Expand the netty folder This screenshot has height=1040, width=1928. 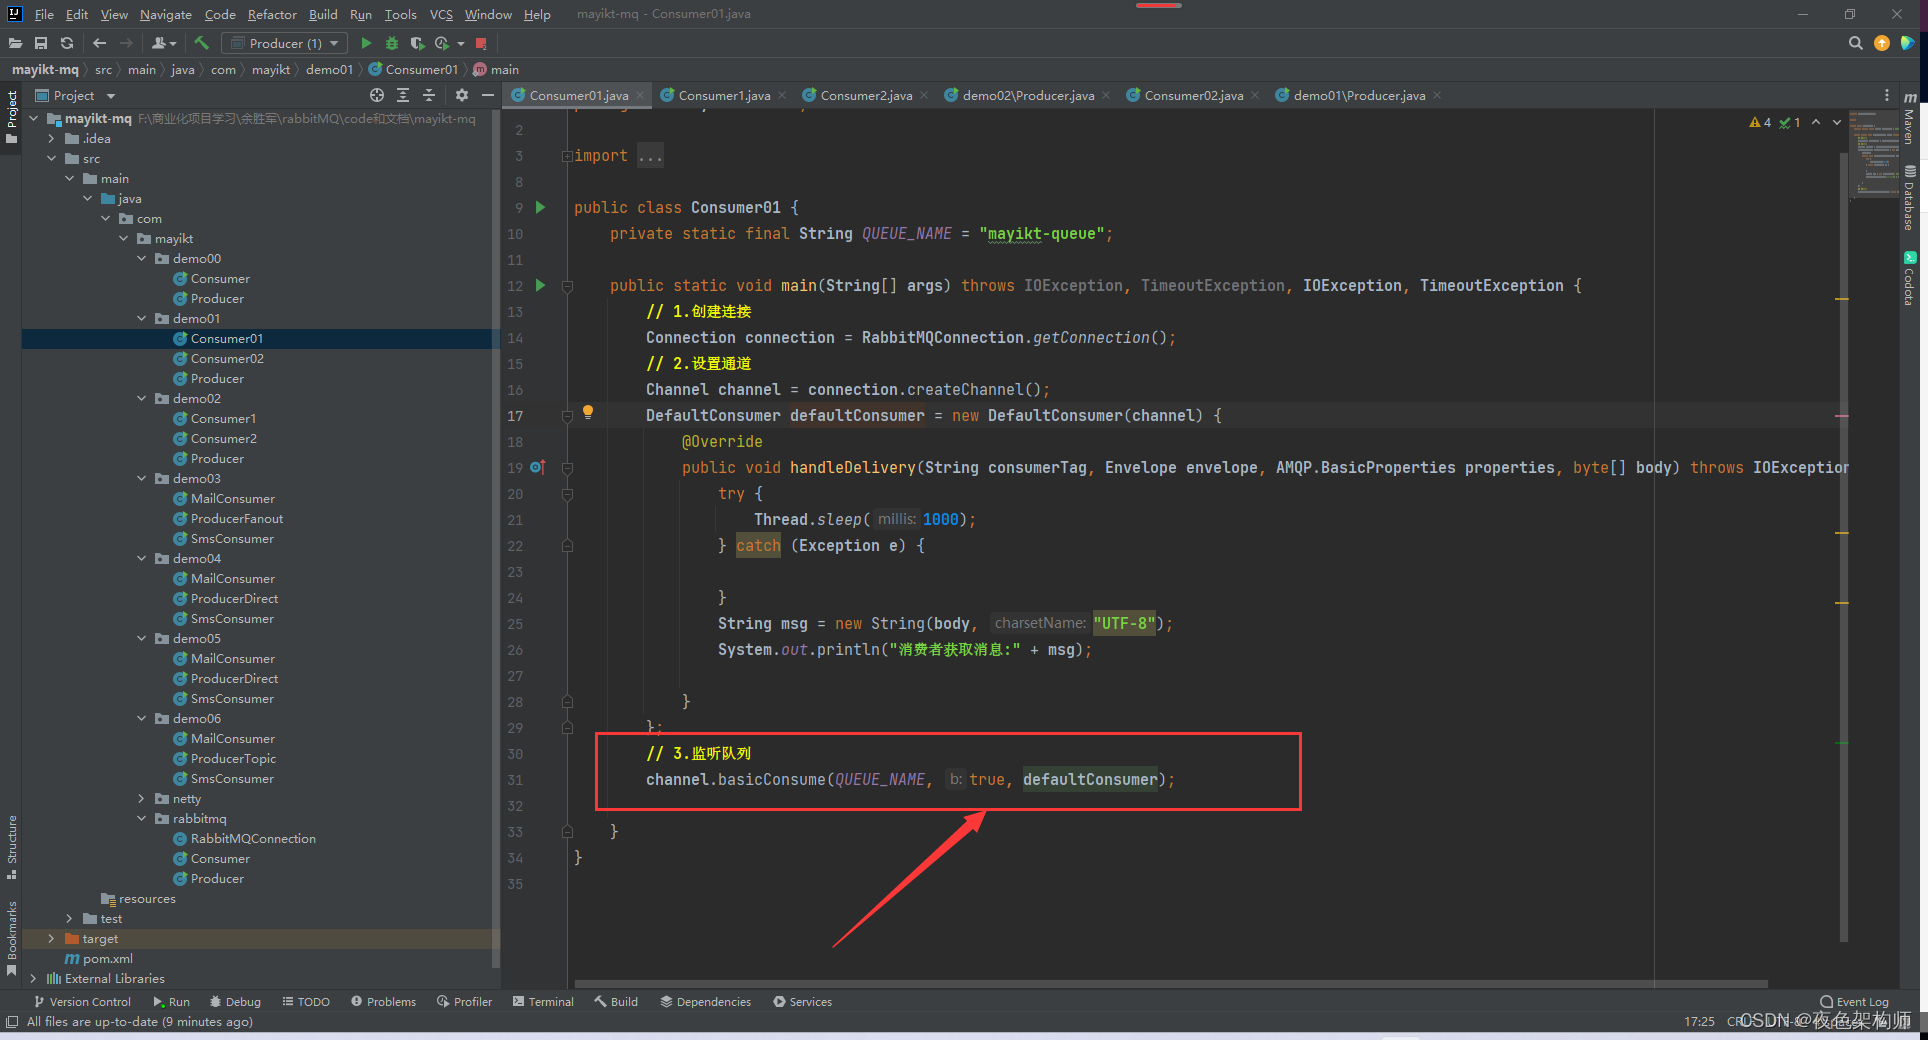142,798
